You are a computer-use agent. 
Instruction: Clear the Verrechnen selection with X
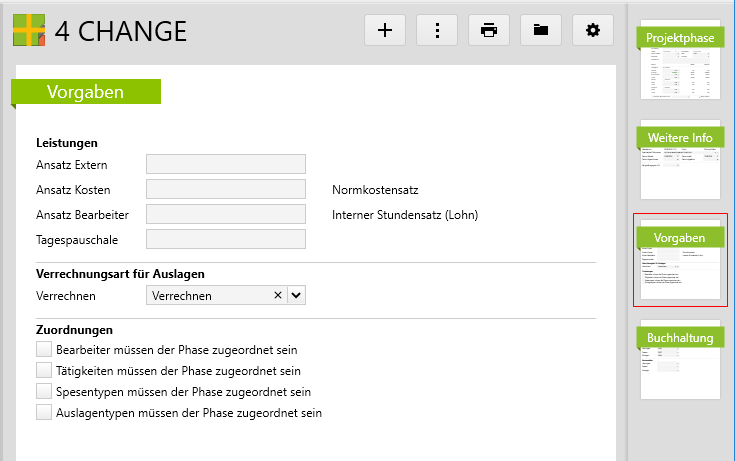pos(277,295)
